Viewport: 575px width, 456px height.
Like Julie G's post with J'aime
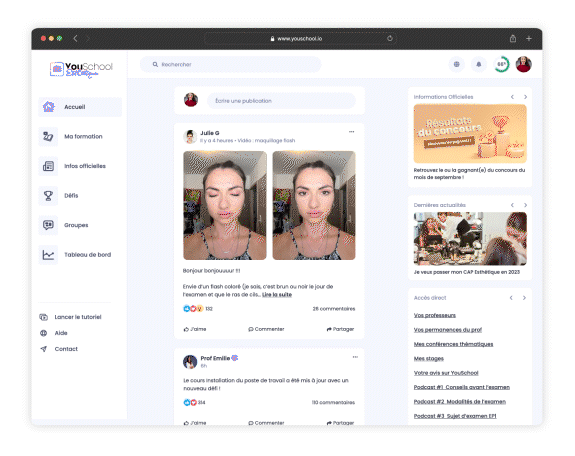(195, 329)
